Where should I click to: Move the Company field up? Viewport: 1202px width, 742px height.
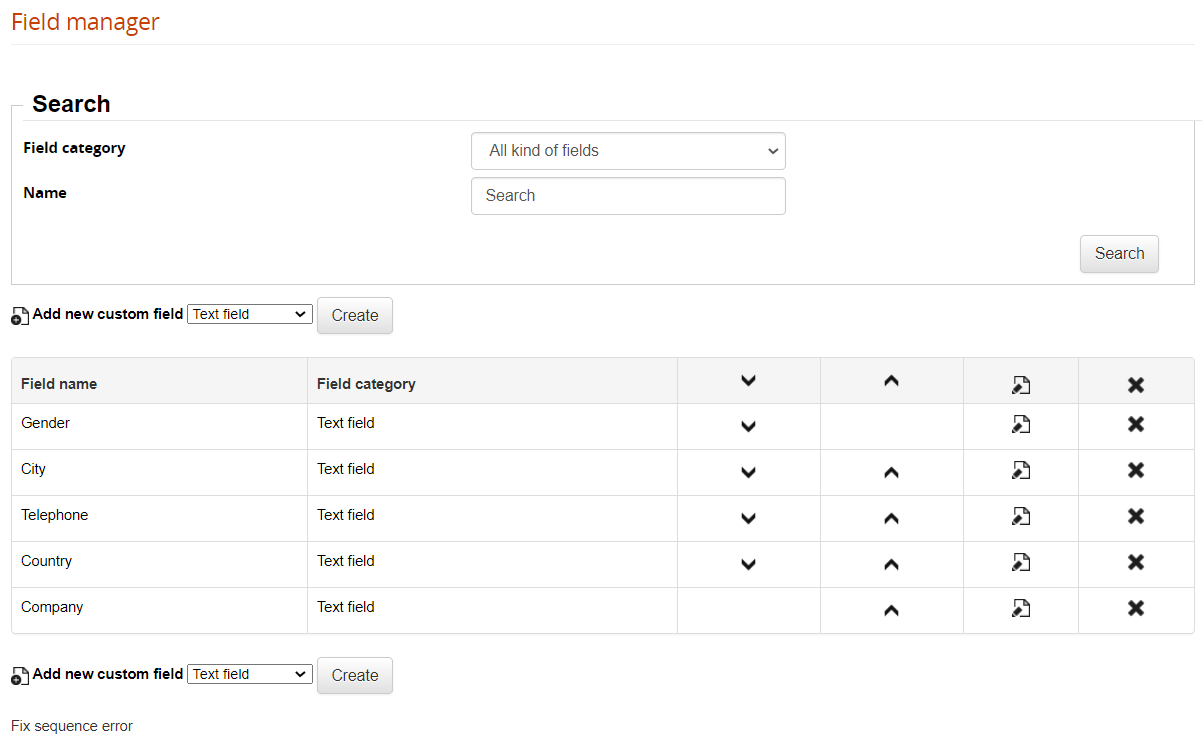click(x=891, y=608)
